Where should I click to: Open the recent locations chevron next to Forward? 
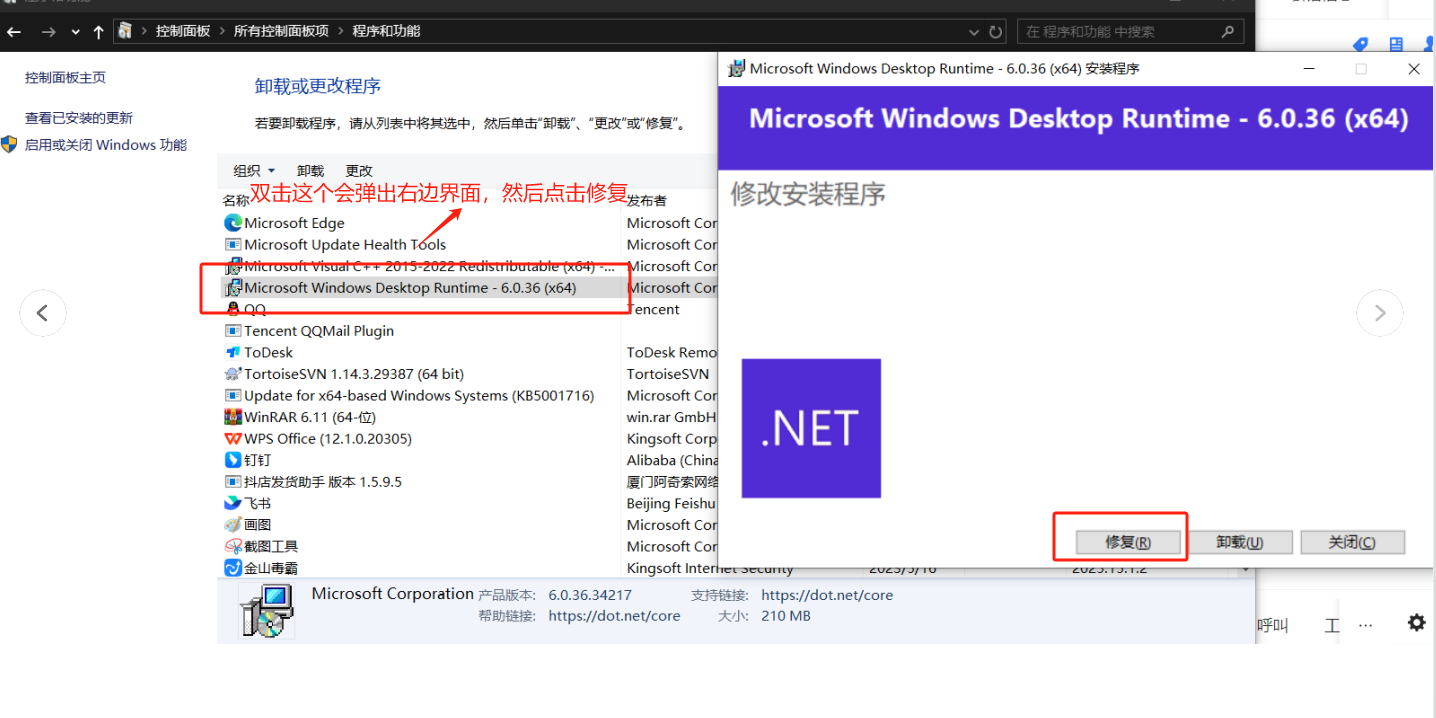coord(75,32)
